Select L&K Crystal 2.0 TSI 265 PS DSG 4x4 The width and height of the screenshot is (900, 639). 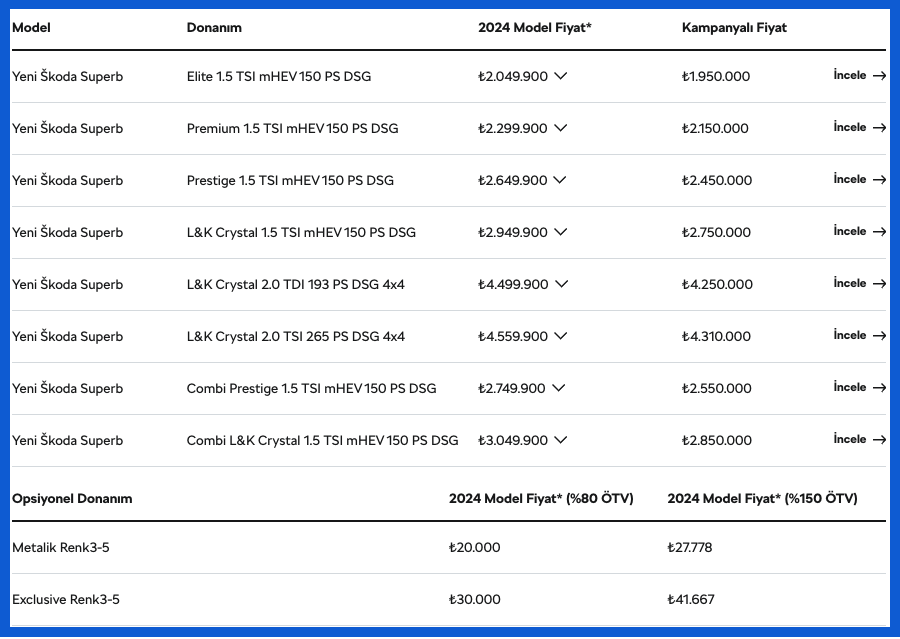(296, 336)
